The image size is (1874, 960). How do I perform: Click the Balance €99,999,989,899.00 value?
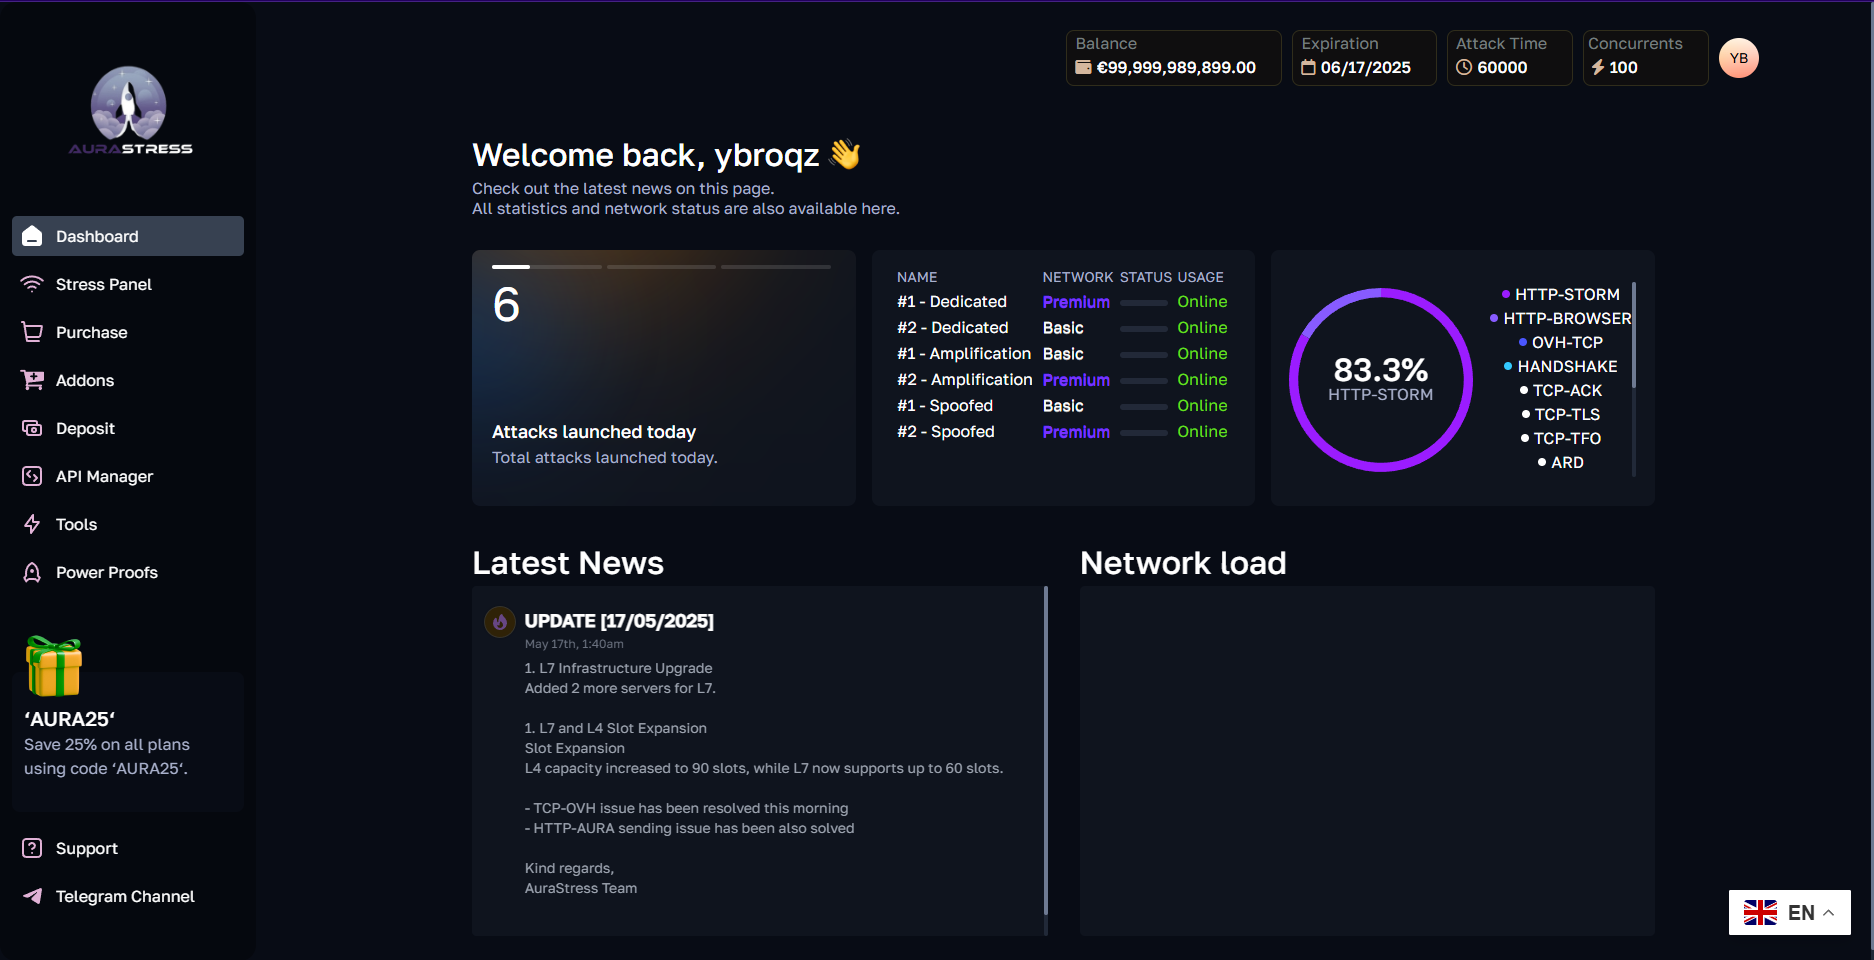[1176, 67]
